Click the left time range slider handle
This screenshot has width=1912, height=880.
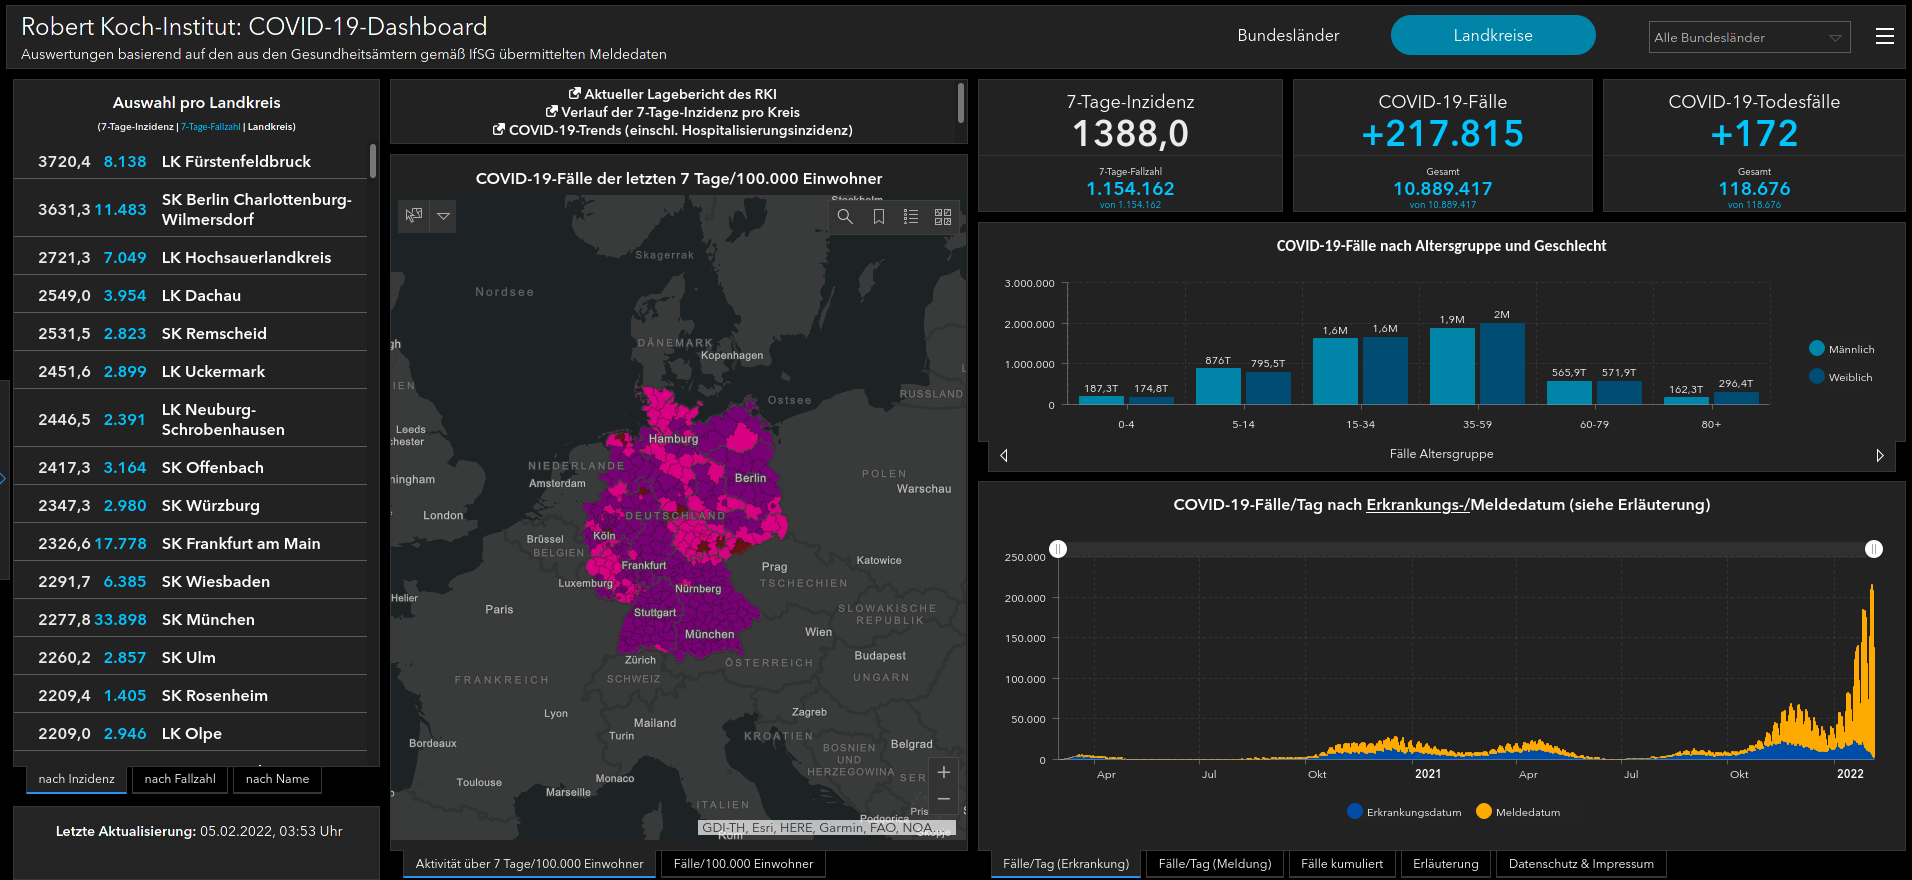[1058, 549]
